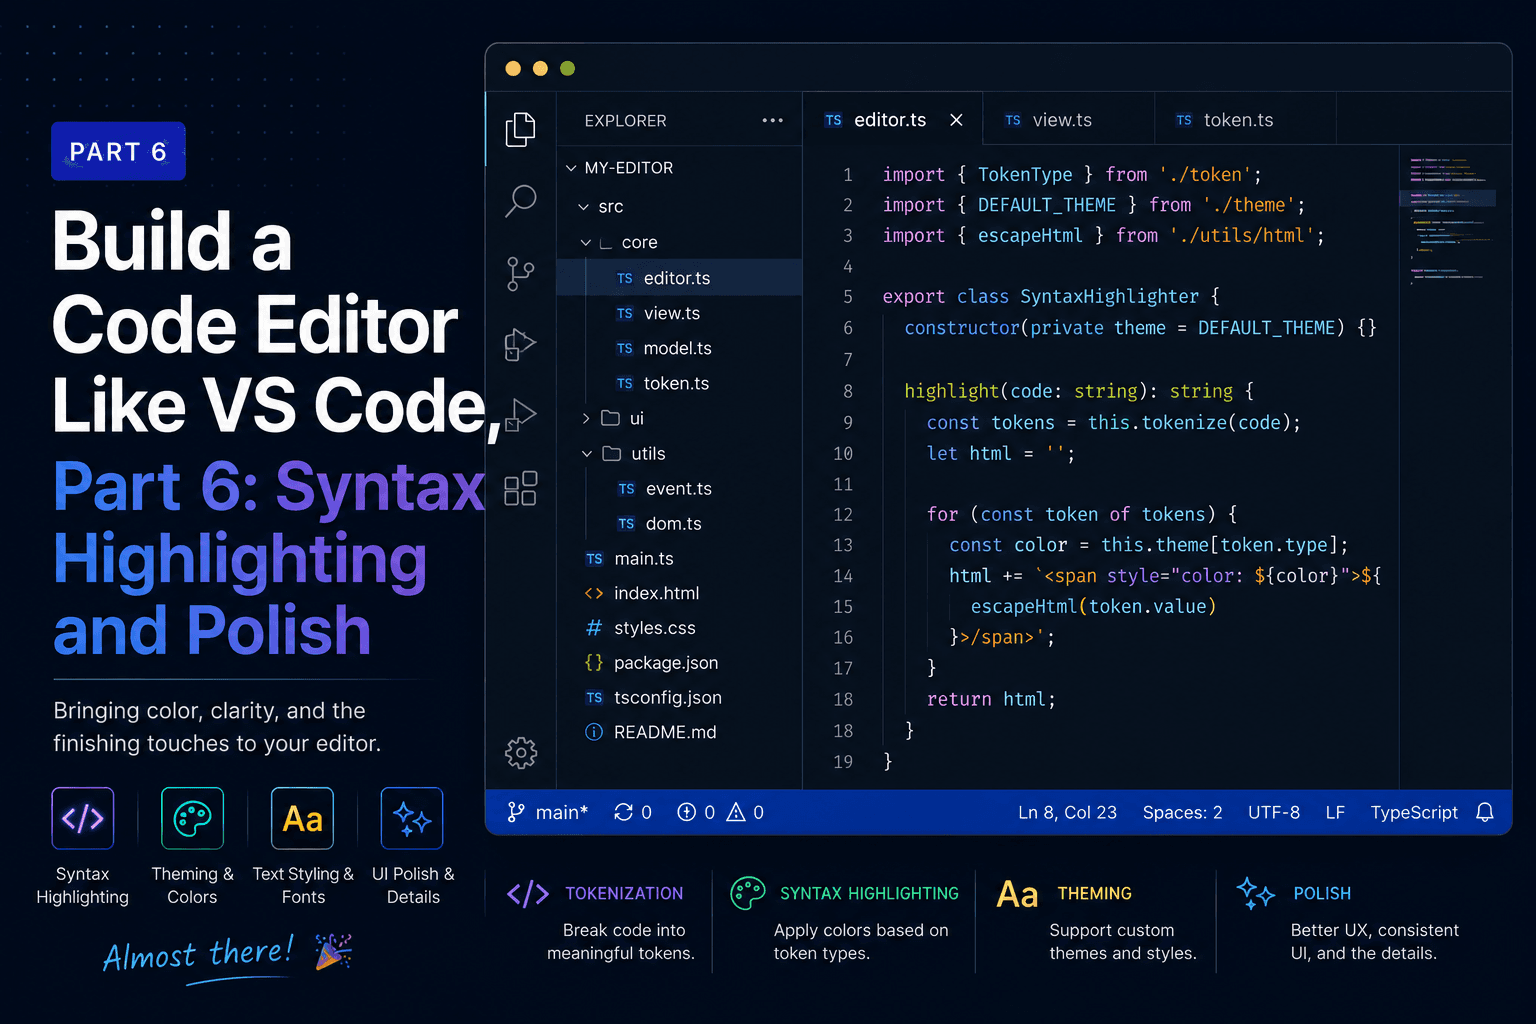The width and height of the screenshot is (1536, 1024).
Task: Open model.ts in the file tree
Action: (x=679, y=348)
